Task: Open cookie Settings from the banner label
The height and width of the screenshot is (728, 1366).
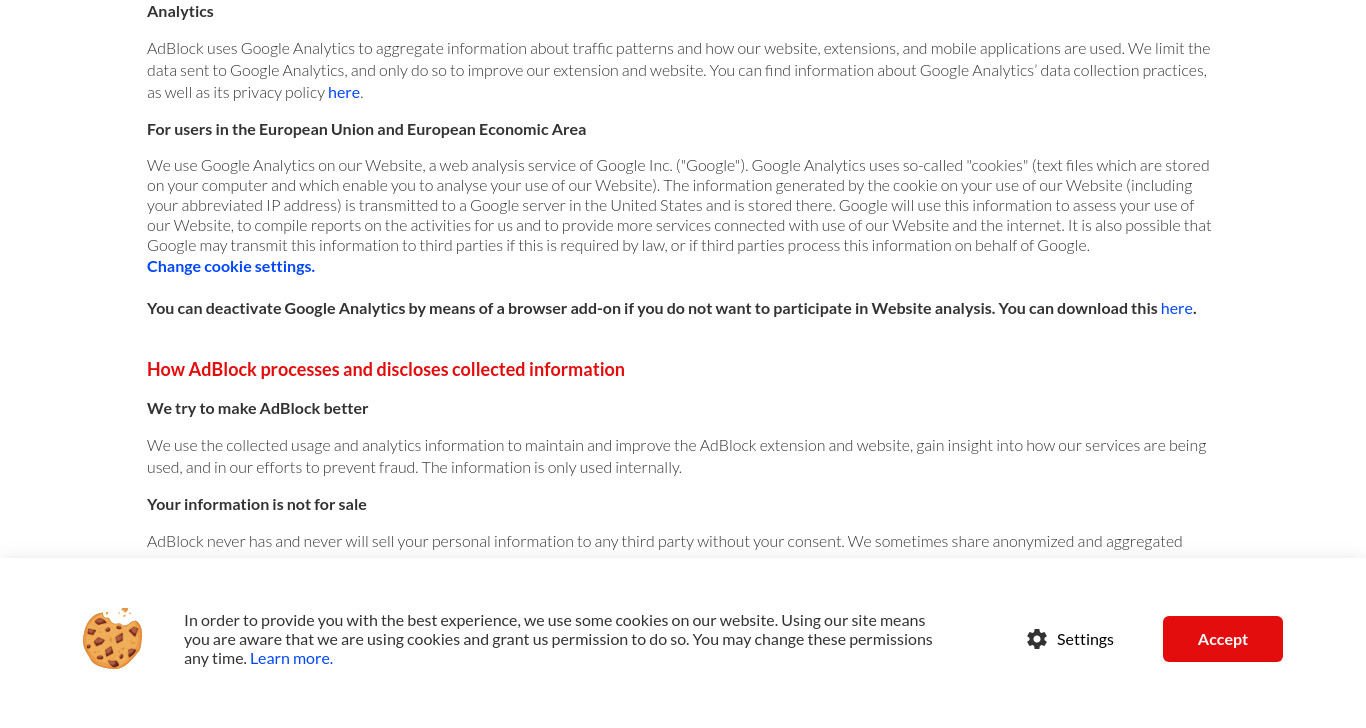Action: pyautogui.click(x=1085, y=639)
